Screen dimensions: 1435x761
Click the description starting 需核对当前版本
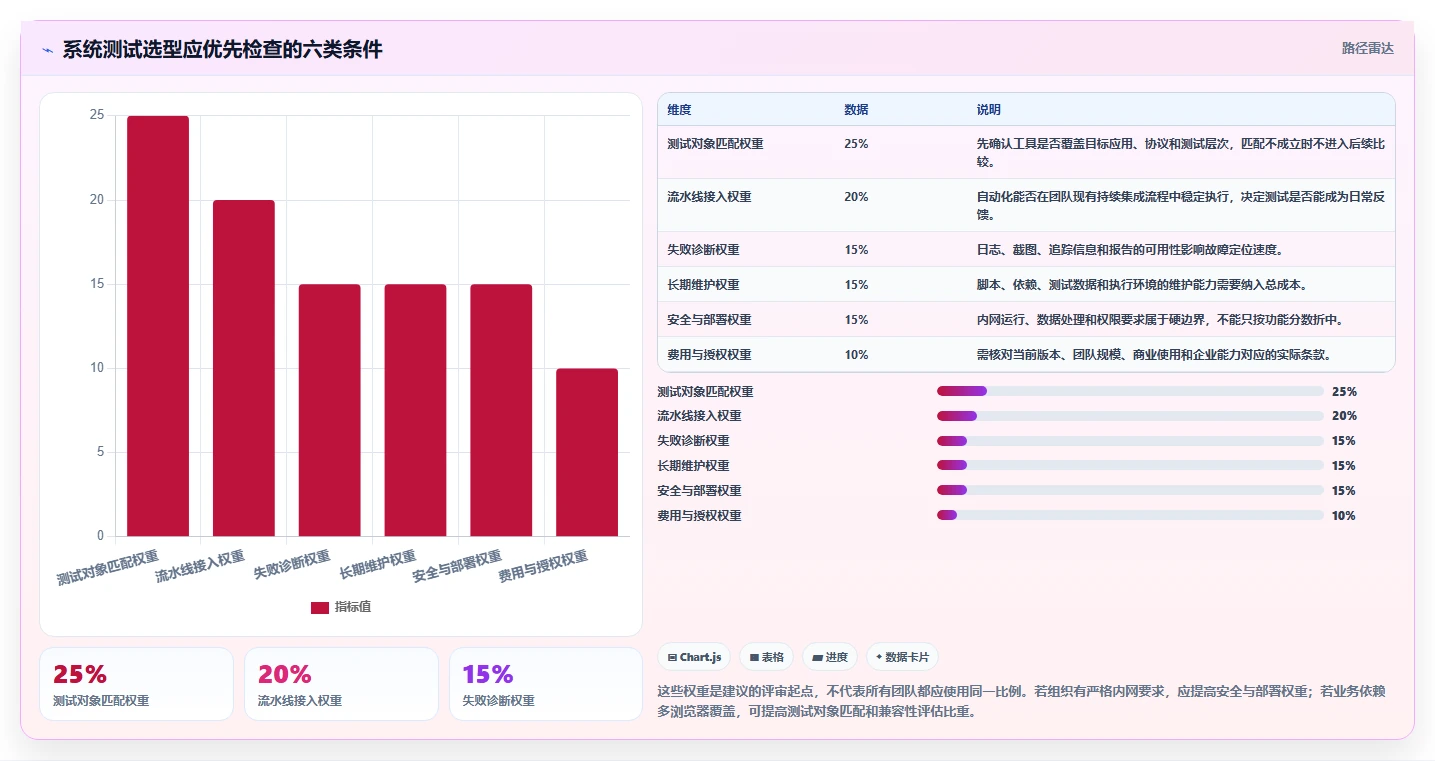[1154, 355]
